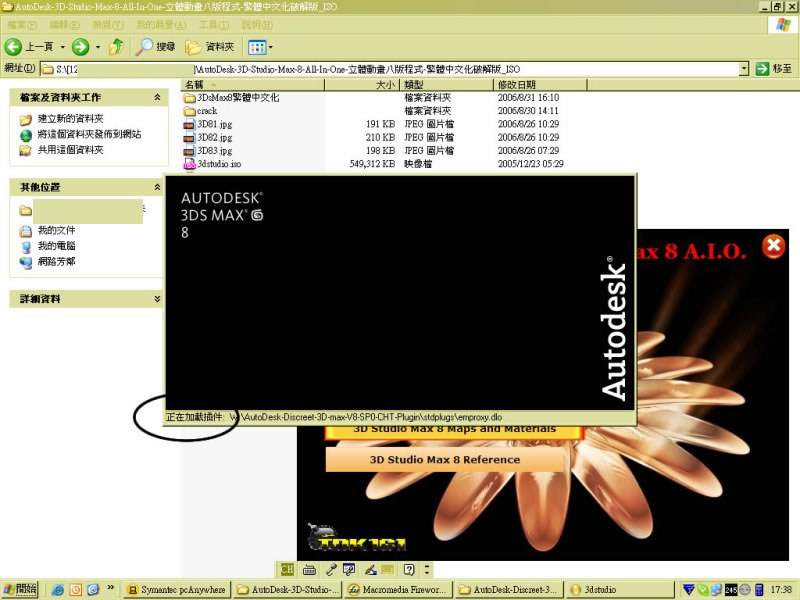
Task: Click the 移至 go button
Action: (x=774, y=68)
